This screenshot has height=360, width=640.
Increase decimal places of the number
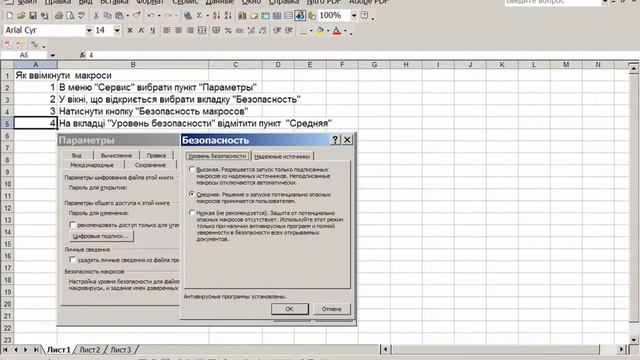pyautogui.click(x=251, y=31)
